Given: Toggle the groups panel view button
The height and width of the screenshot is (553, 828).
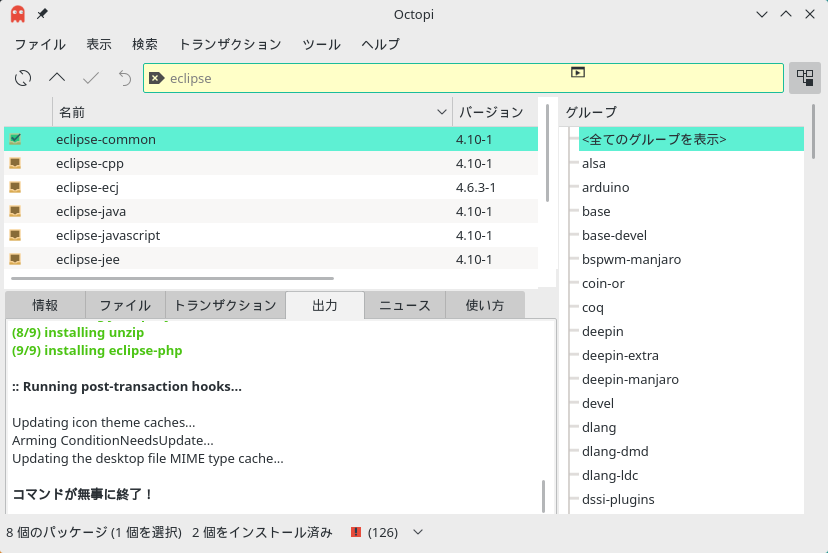Looking at the screenshot, I should click(805, 78).
